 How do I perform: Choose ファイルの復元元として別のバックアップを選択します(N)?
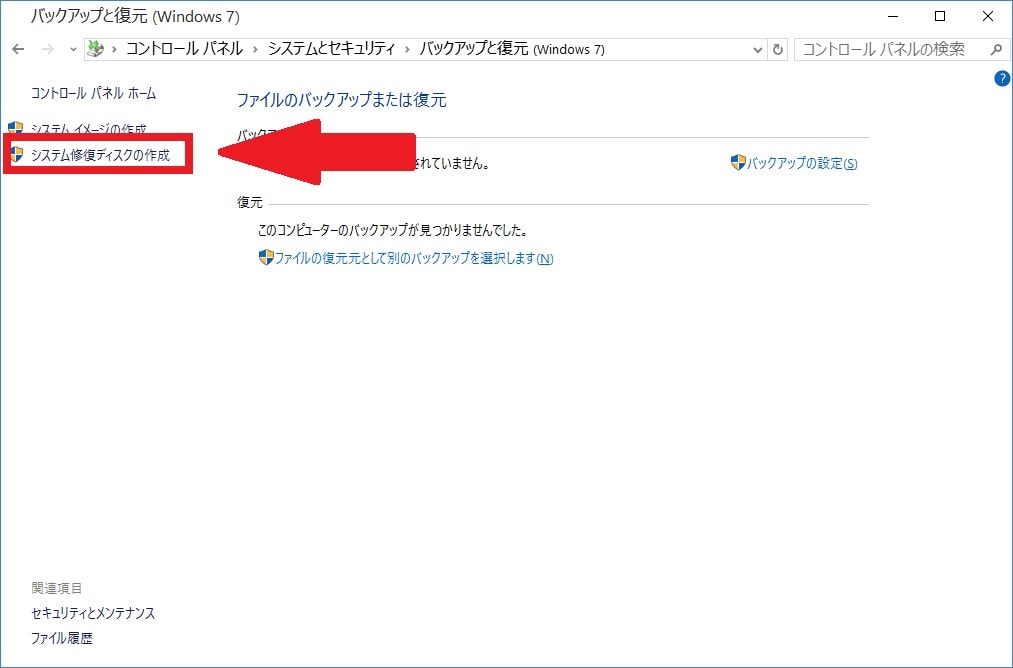point(414,258)
